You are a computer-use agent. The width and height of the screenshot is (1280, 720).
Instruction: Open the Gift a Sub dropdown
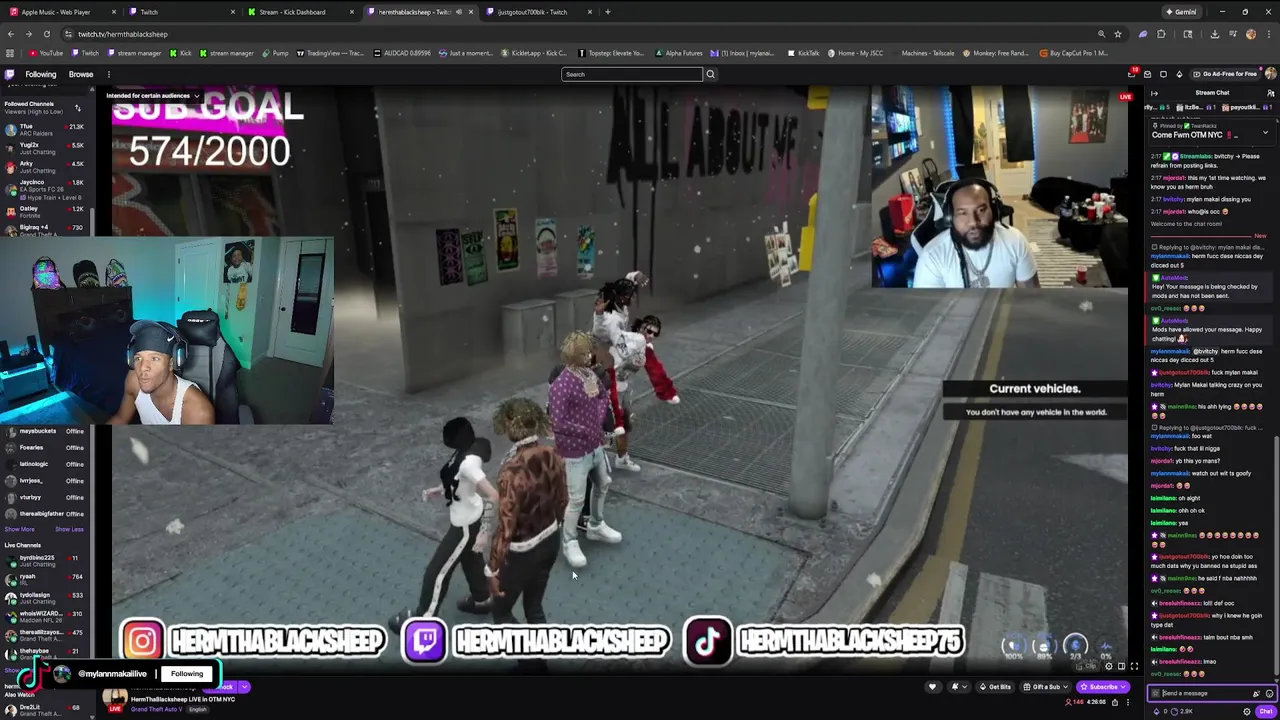click(x=1046, y=687)
